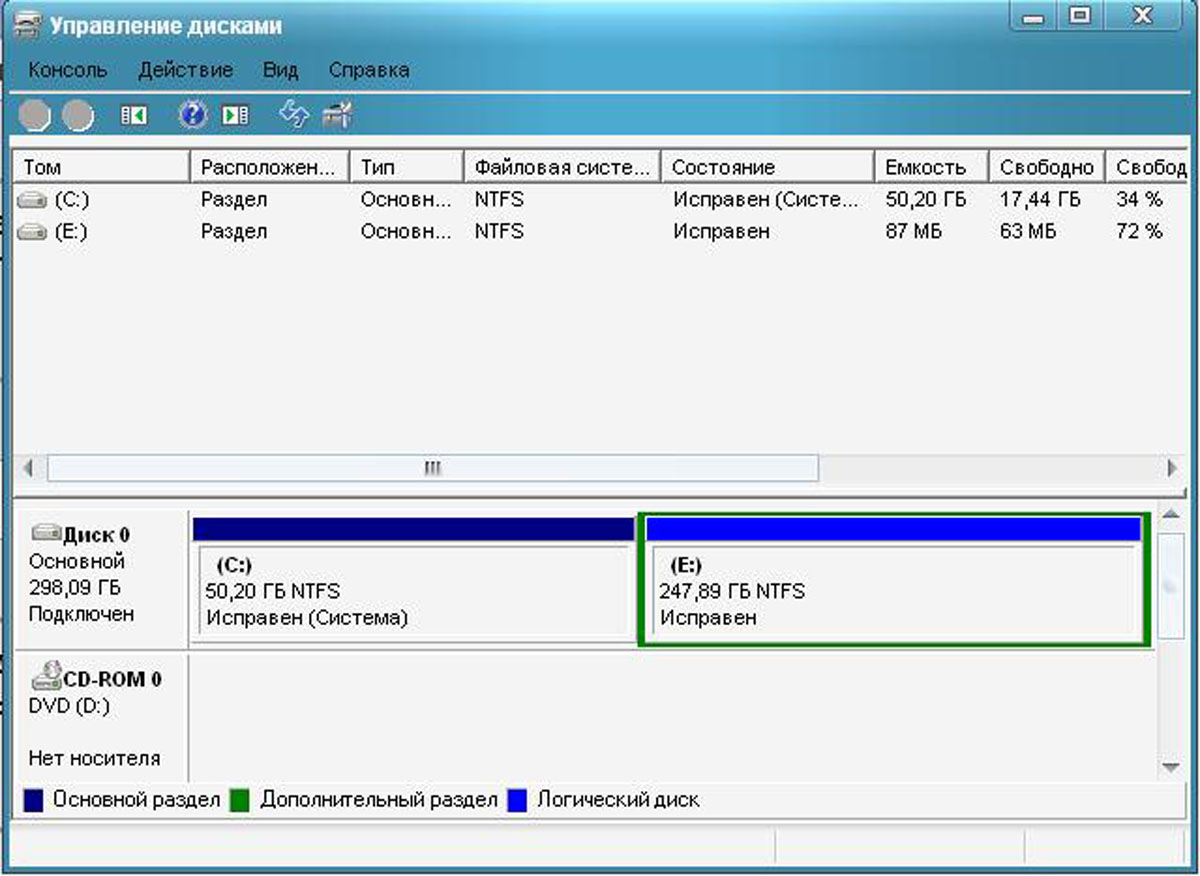
Task: Click the Дополнительный раздел green legend swatch
Action: tap(239, 800)
